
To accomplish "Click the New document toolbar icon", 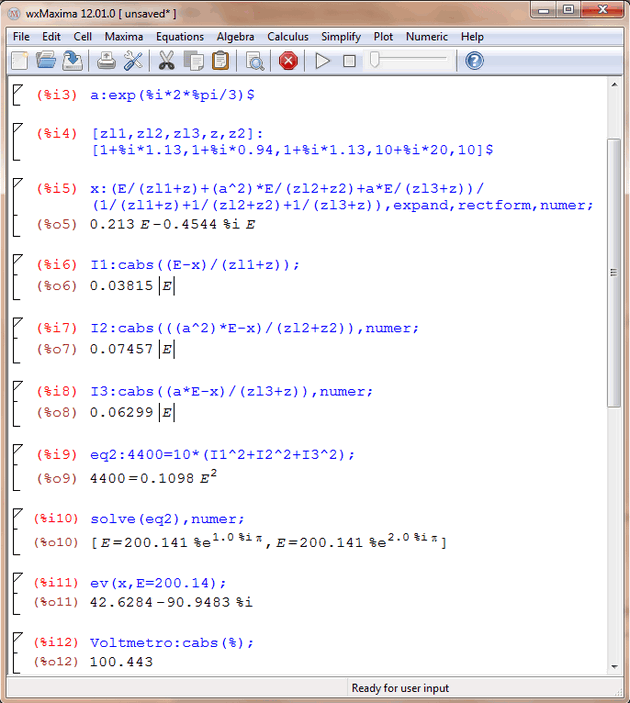I will click(20, 61).
